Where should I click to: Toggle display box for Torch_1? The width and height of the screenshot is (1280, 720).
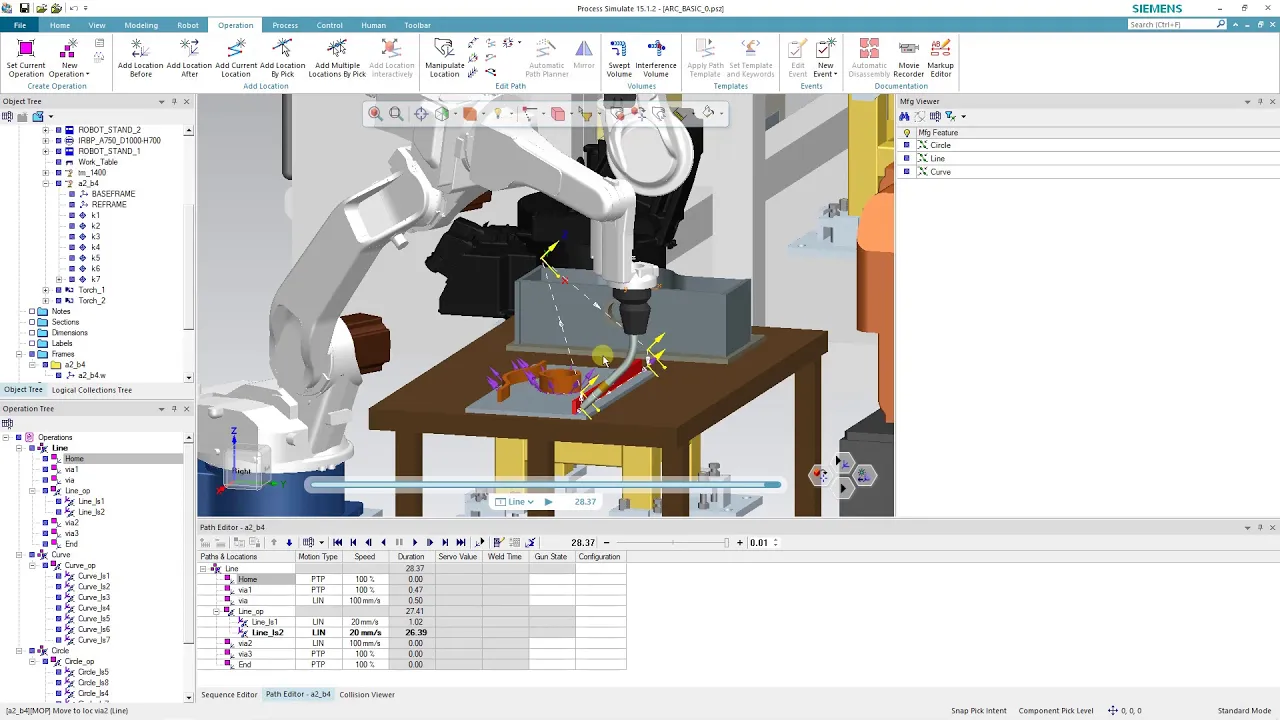click(58, 290)
